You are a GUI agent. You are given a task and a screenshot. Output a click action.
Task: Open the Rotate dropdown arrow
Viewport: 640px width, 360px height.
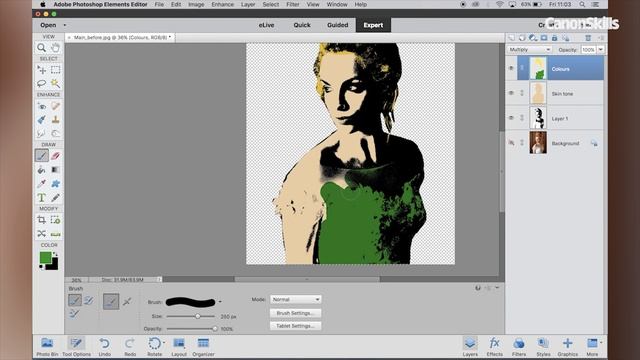pyautogui.click(x=164, y=343)
